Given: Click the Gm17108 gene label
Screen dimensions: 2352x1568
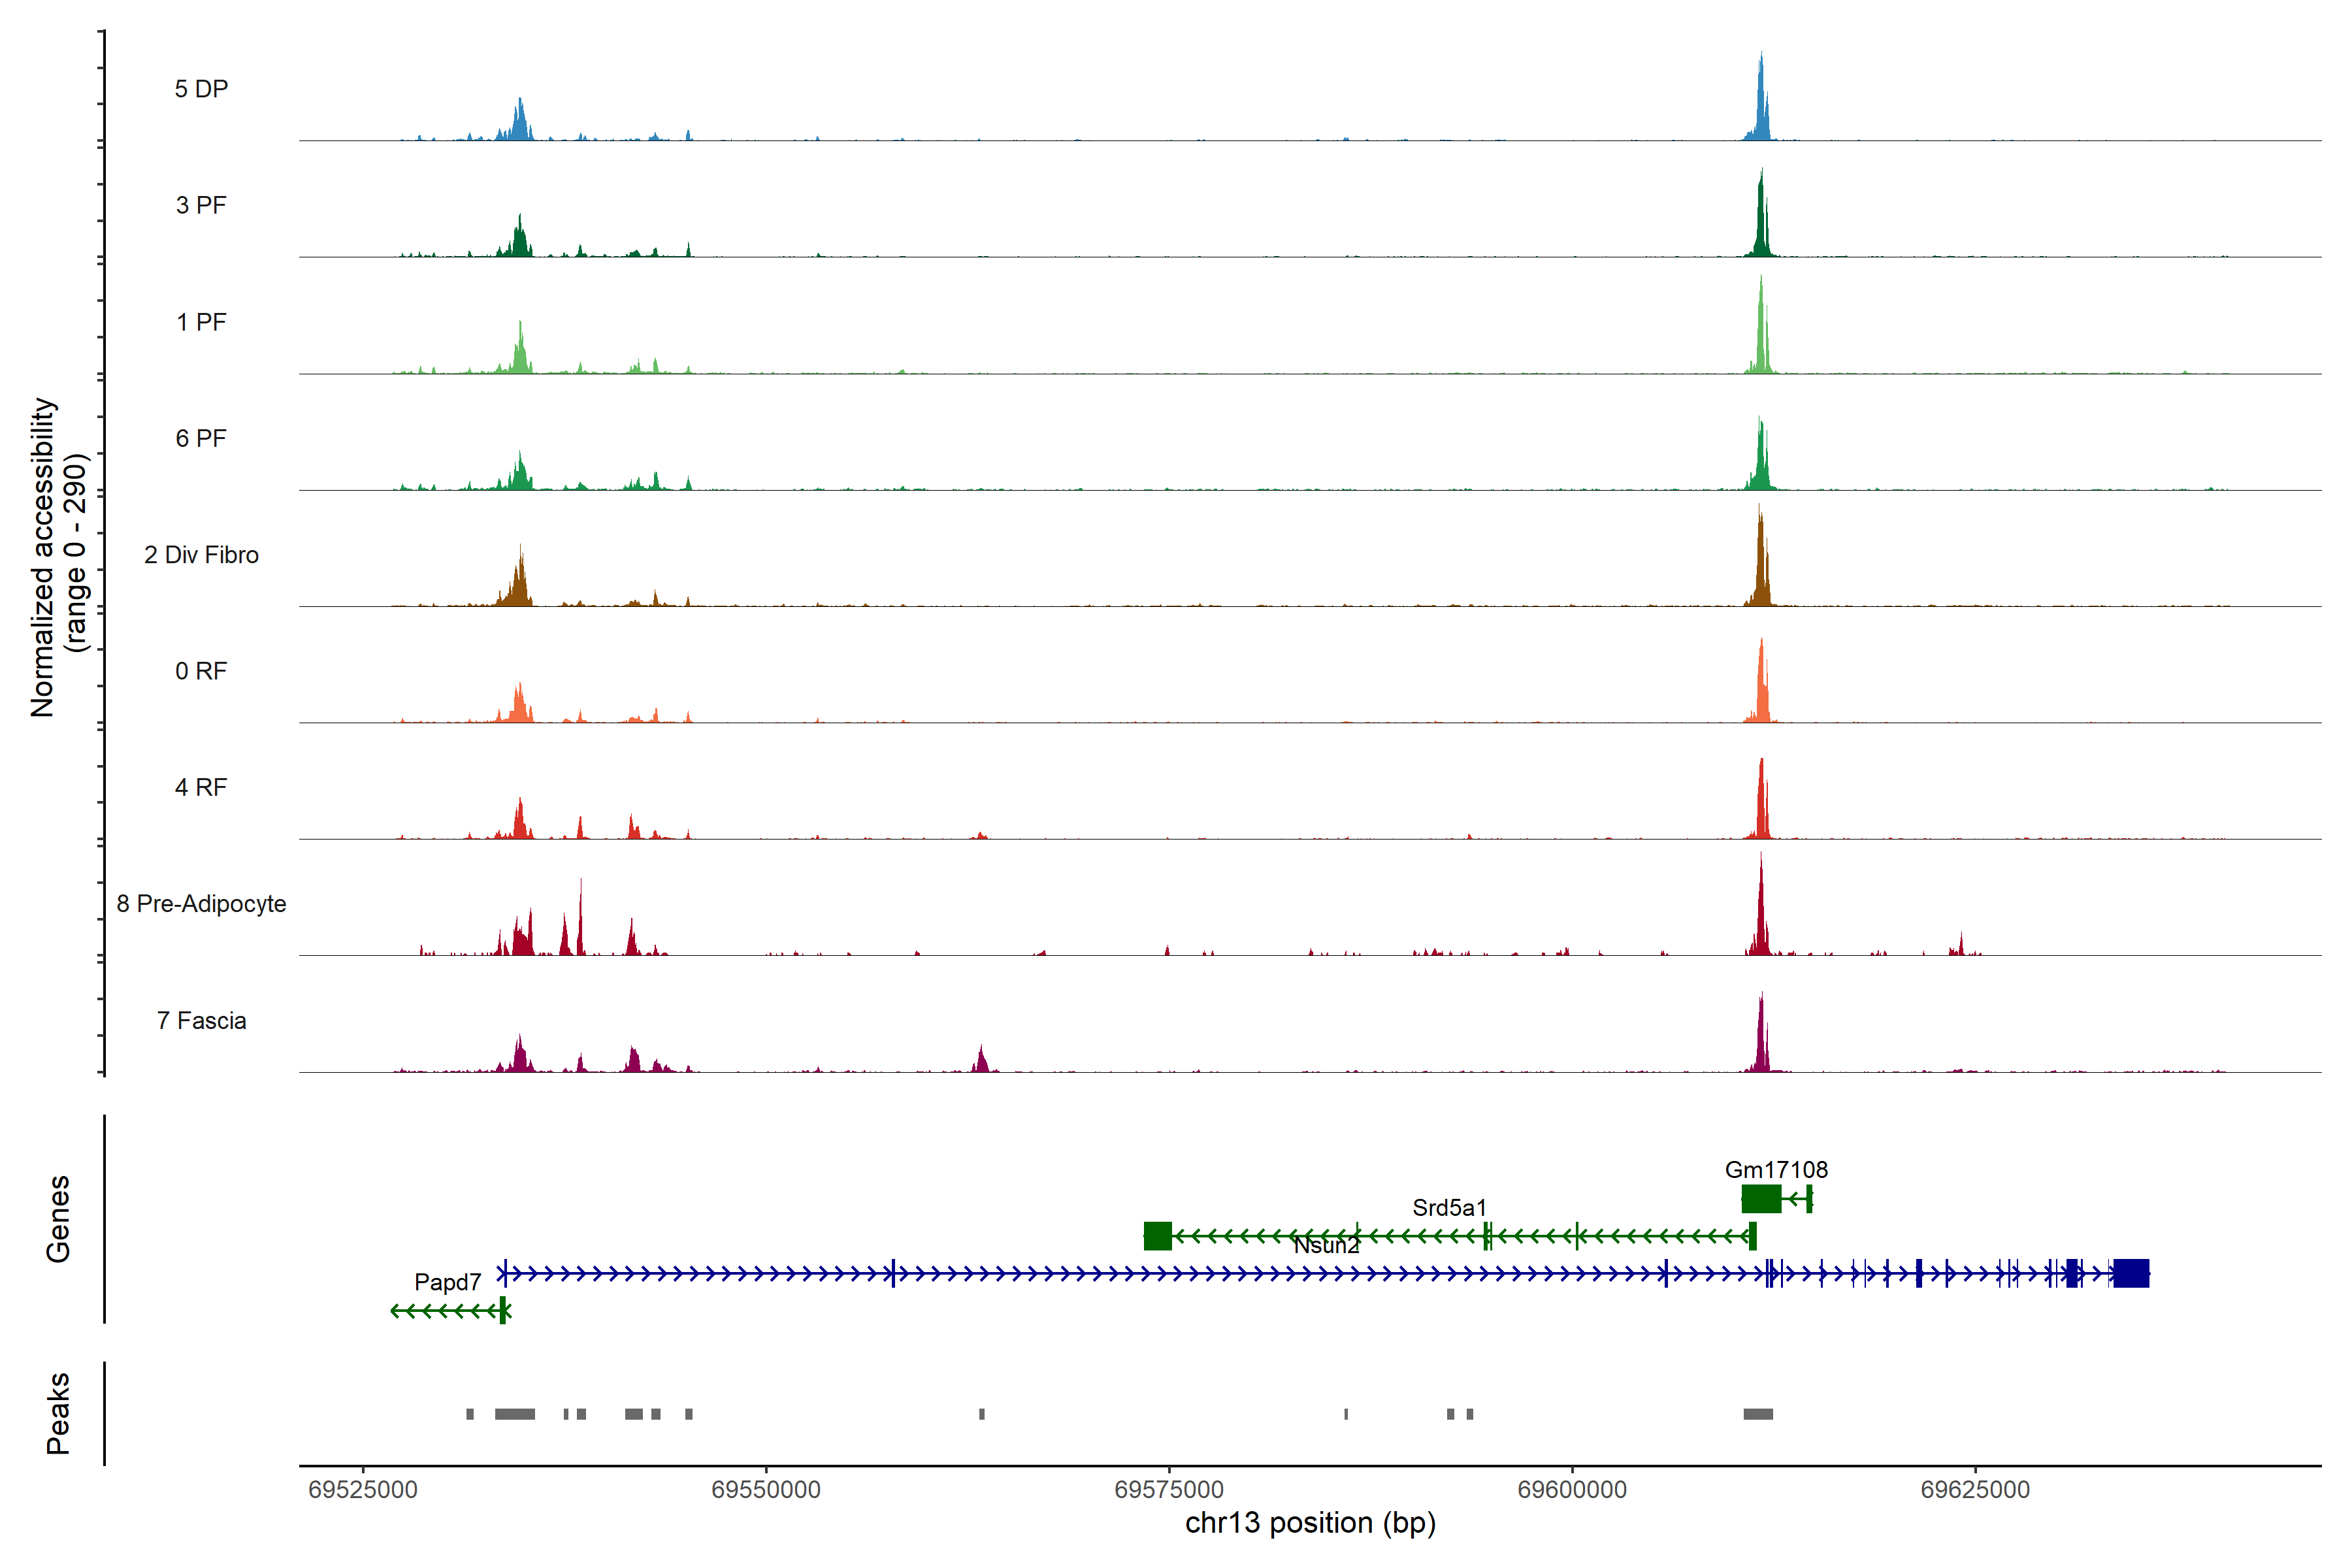Looking at the screenshot, I should tap(1776, 1170).
